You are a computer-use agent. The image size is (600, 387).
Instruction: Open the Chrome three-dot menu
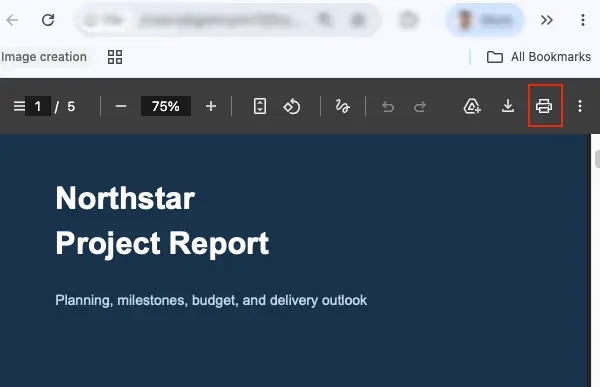583,20
